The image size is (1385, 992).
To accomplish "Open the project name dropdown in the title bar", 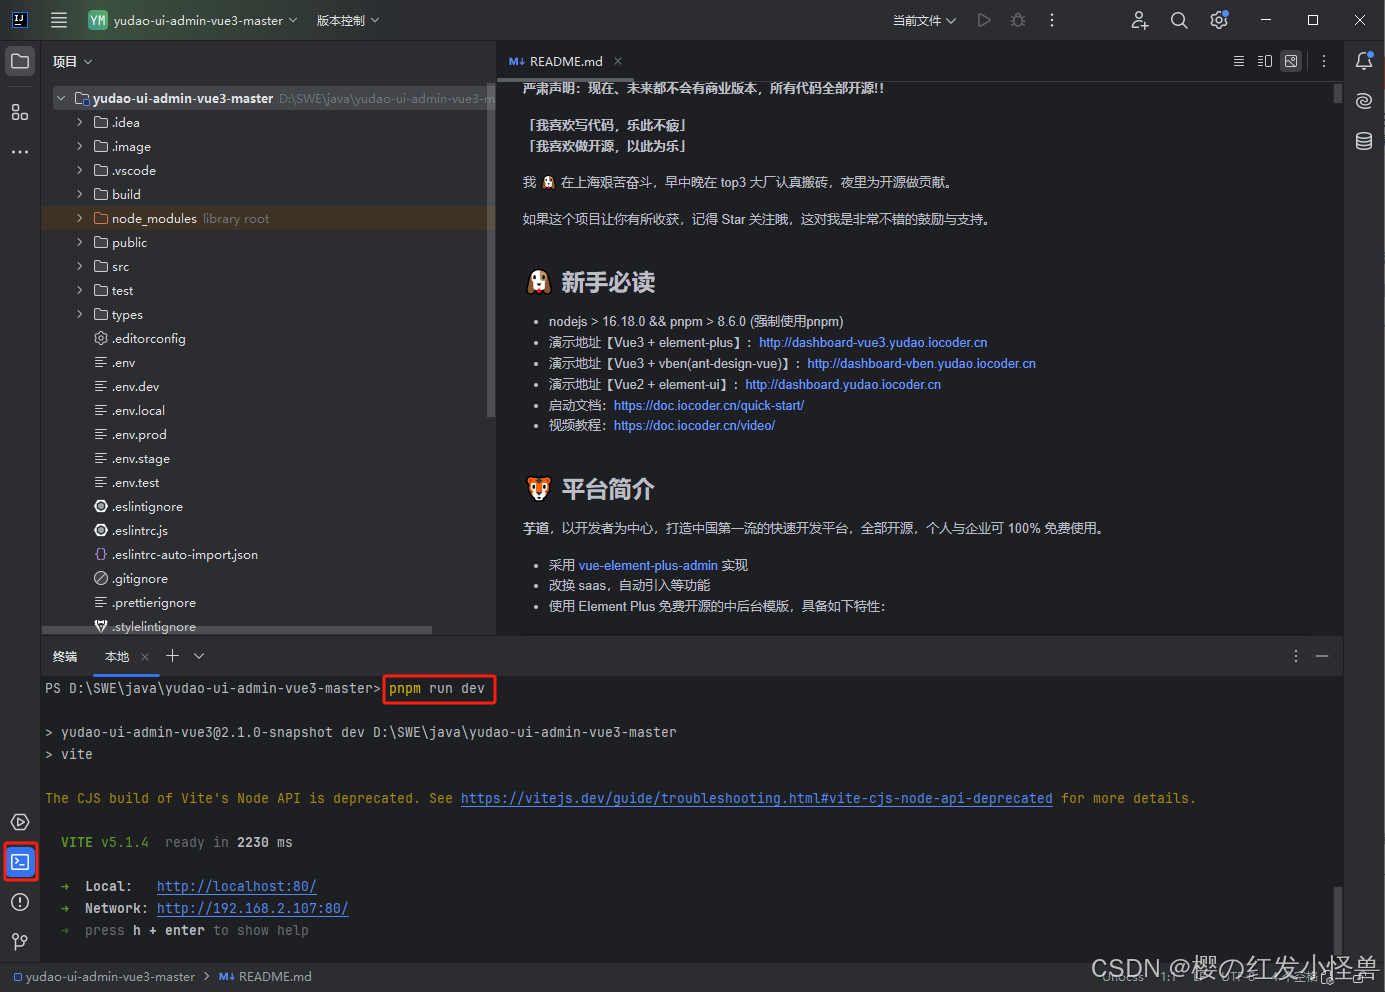I will [193, 20].
